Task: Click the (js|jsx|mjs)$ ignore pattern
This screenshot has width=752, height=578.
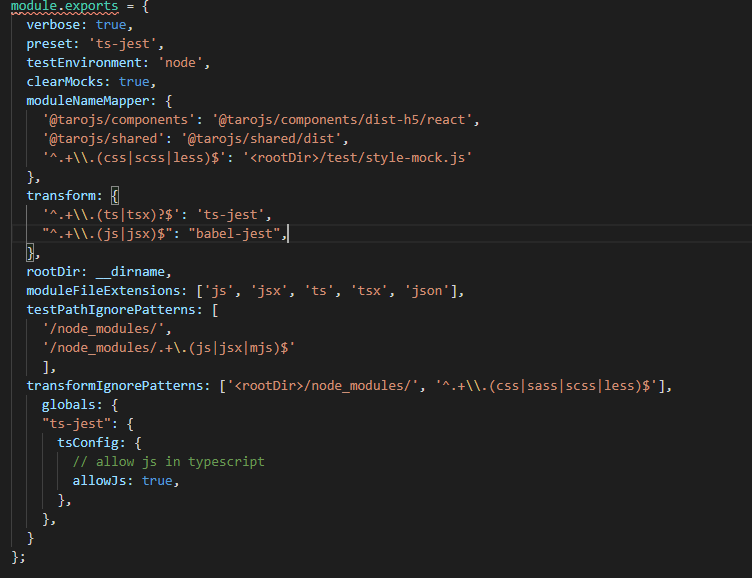Action: tap(168, 348)
